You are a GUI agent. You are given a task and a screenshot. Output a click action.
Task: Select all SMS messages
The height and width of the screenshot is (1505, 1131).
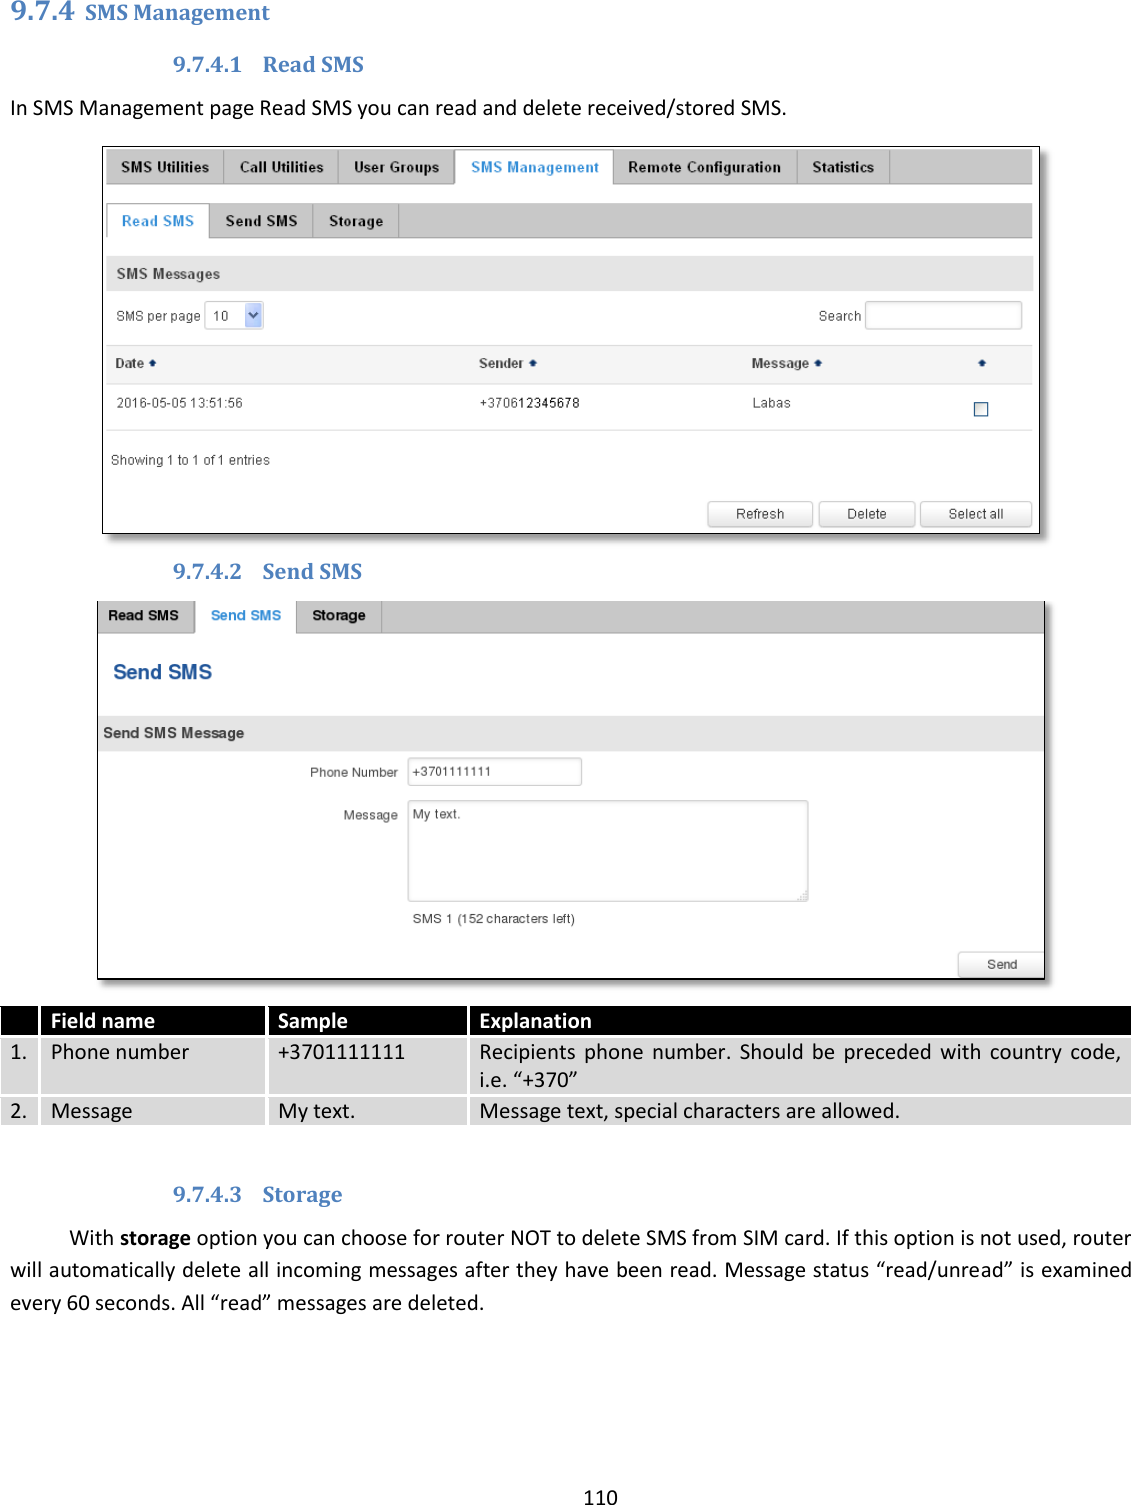975,513
